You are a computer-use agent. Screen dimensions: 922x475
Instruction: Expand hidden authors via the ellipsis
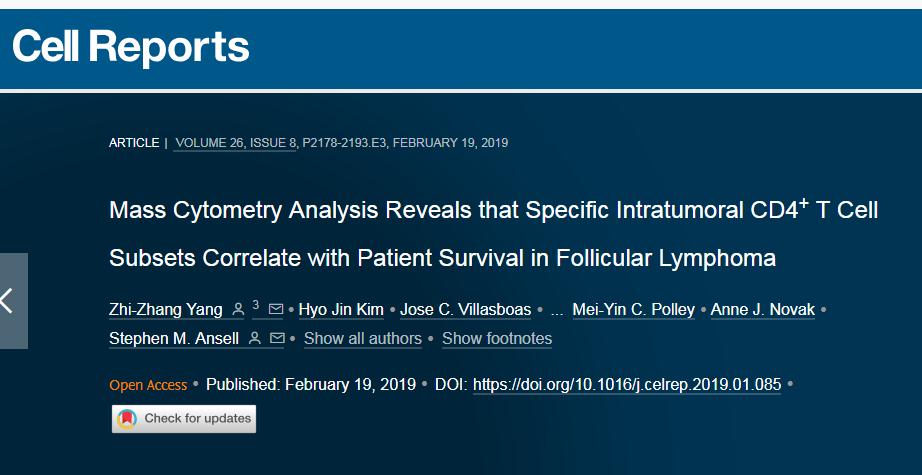tap(557, 312)
